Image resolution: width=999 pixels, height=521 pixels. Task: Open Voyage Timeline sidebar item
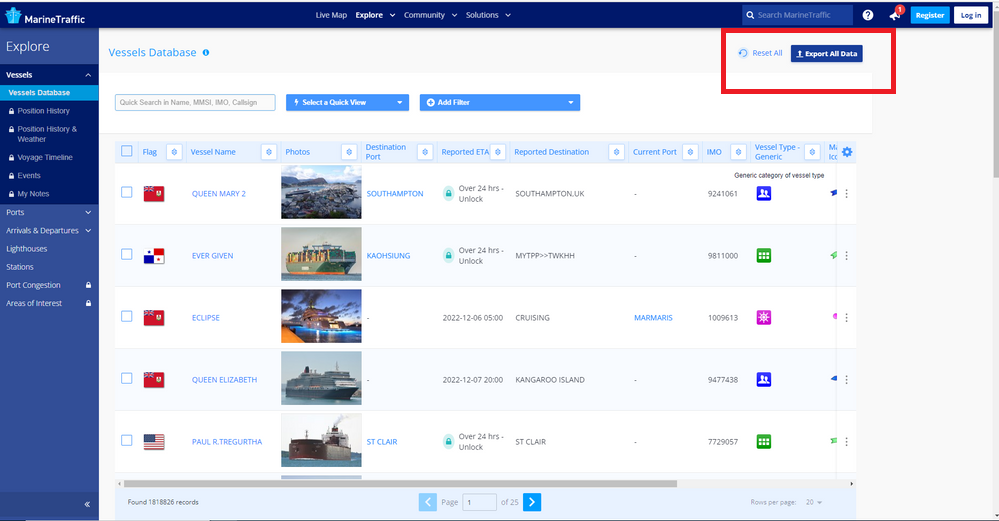pos(45,157)
